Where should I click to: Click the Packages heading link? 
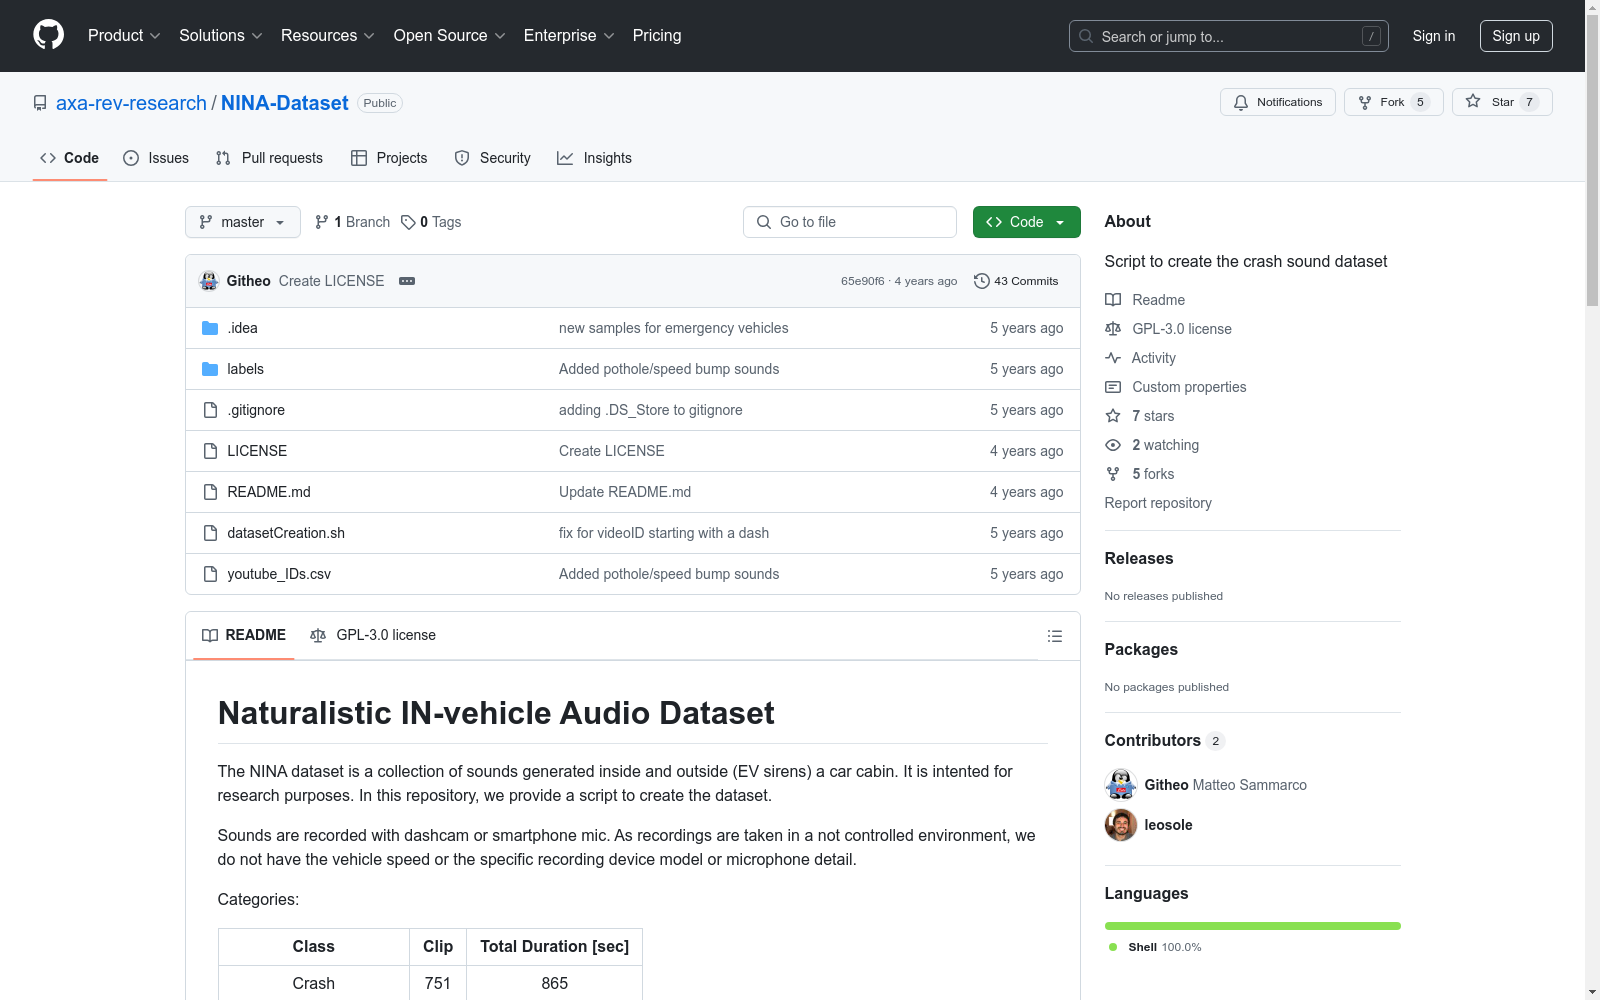tap(1141, 649)
